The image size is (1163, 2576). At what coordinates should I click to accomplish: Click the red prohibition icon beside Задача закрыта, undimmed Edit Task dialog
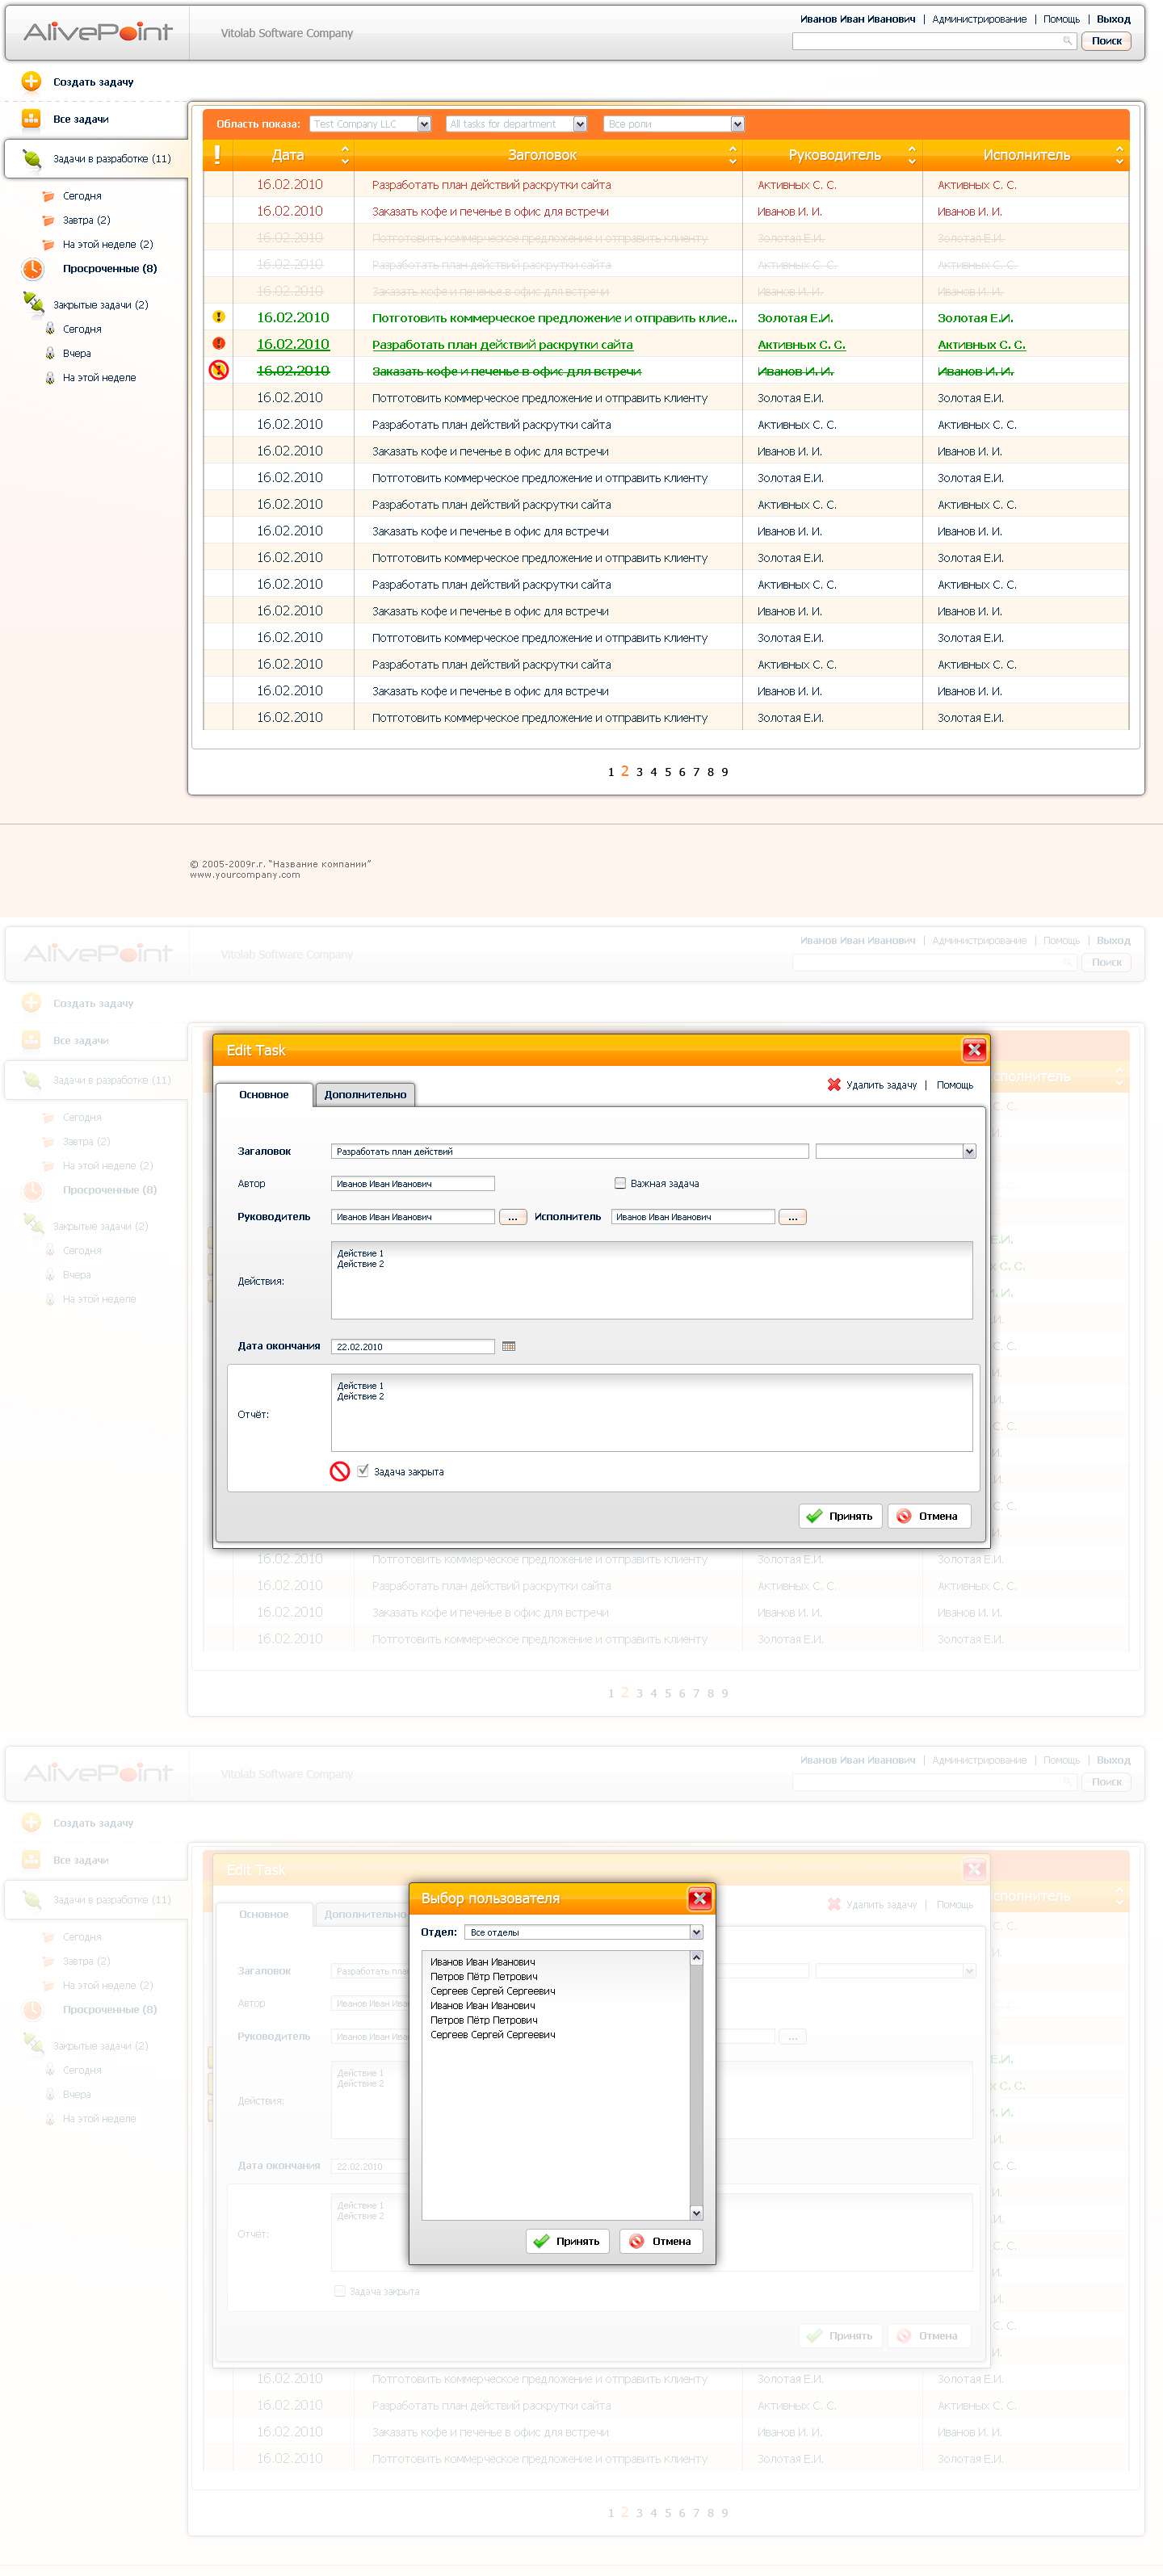(340, 1471)
